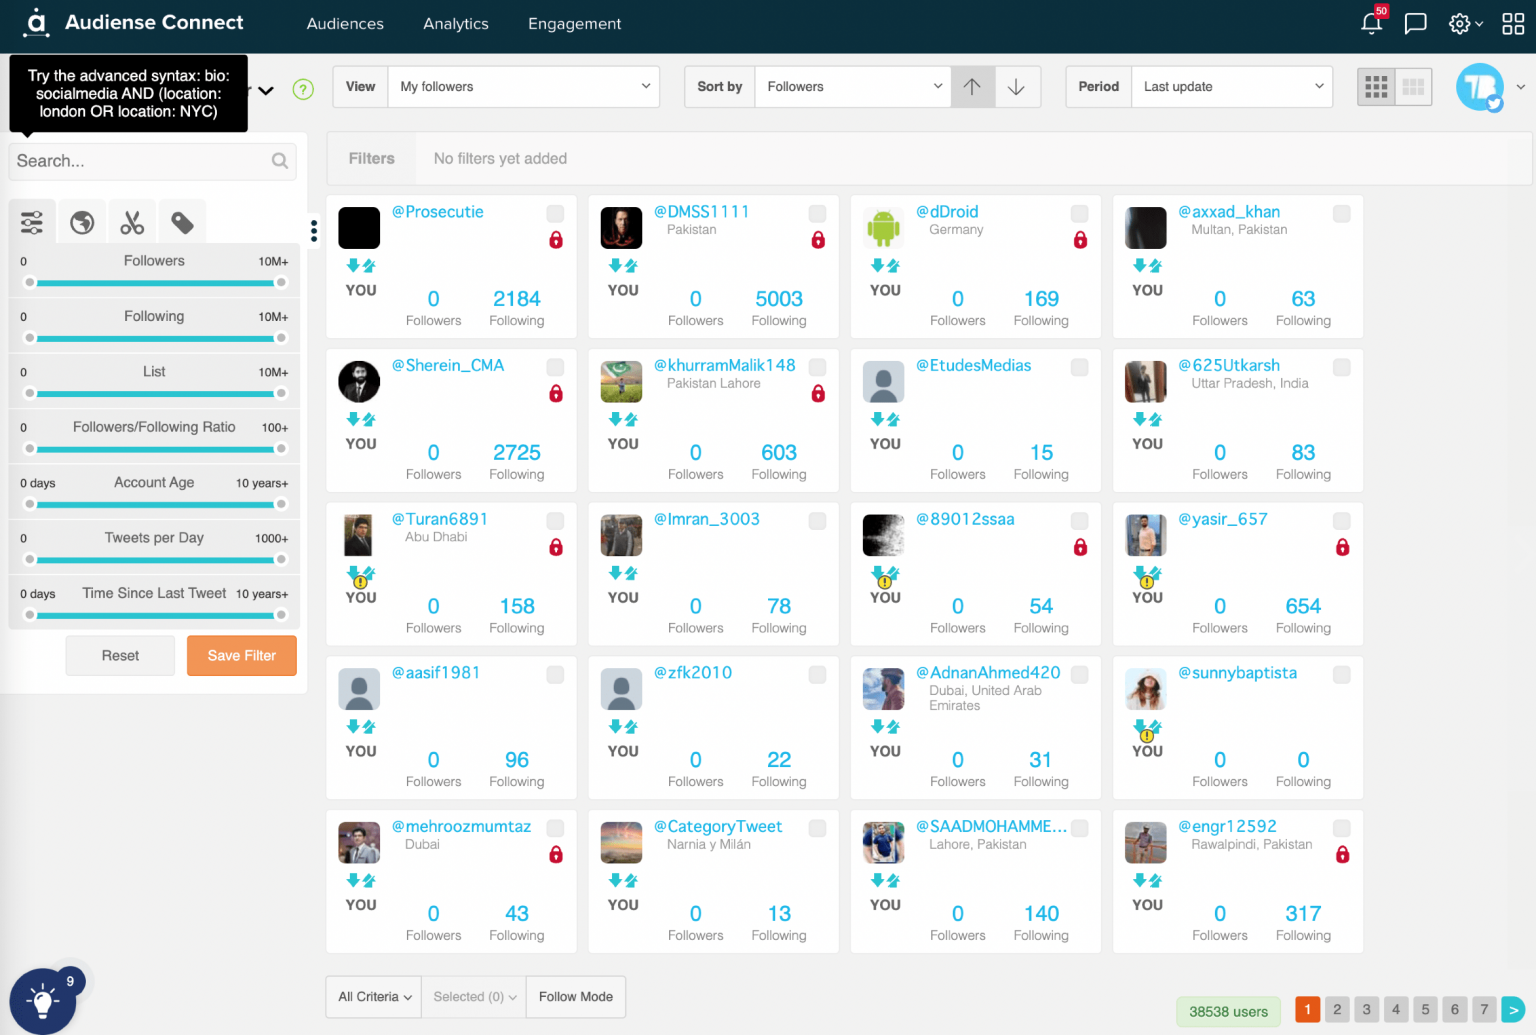Open the app switcher grid icon

click(1513, 23)
